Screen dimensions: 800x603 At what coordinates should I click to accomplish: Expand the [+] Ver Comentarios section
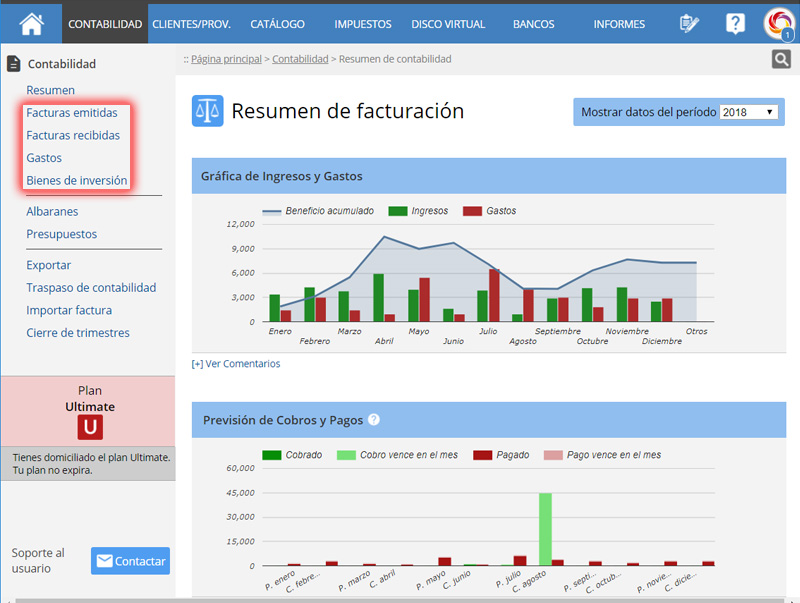coord(236,364)
